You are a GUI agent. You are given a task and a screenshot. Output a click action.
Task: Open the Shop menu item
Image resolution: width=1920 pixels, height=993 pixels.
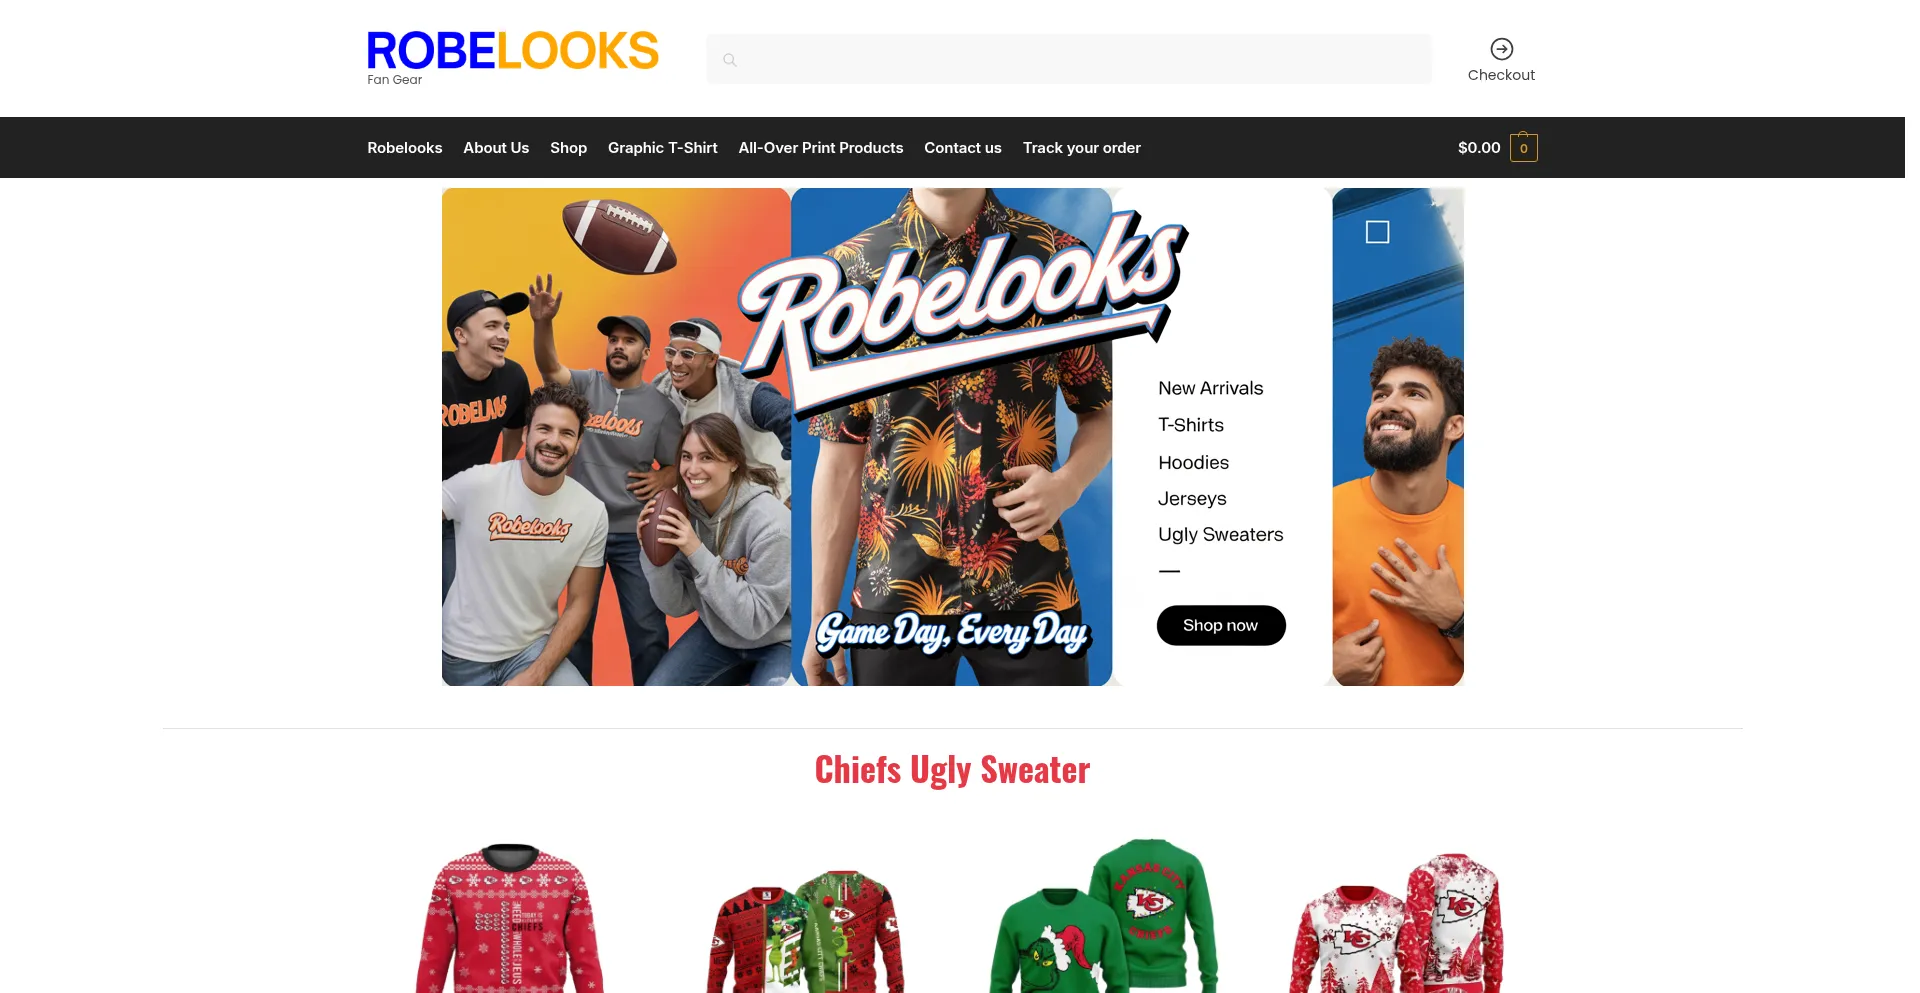tap(568, 148)
